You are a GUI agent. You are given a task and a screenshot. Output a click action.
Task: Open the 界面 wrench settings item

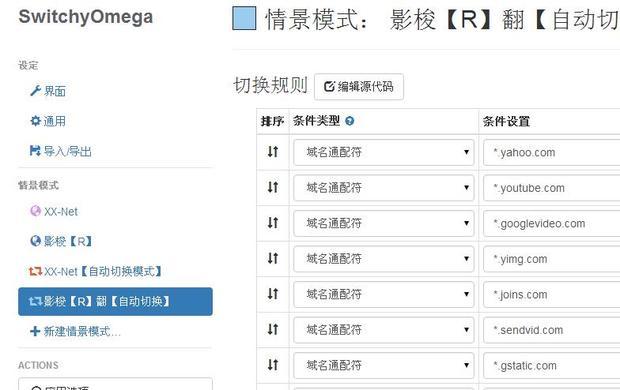click(x=48, y=91)
